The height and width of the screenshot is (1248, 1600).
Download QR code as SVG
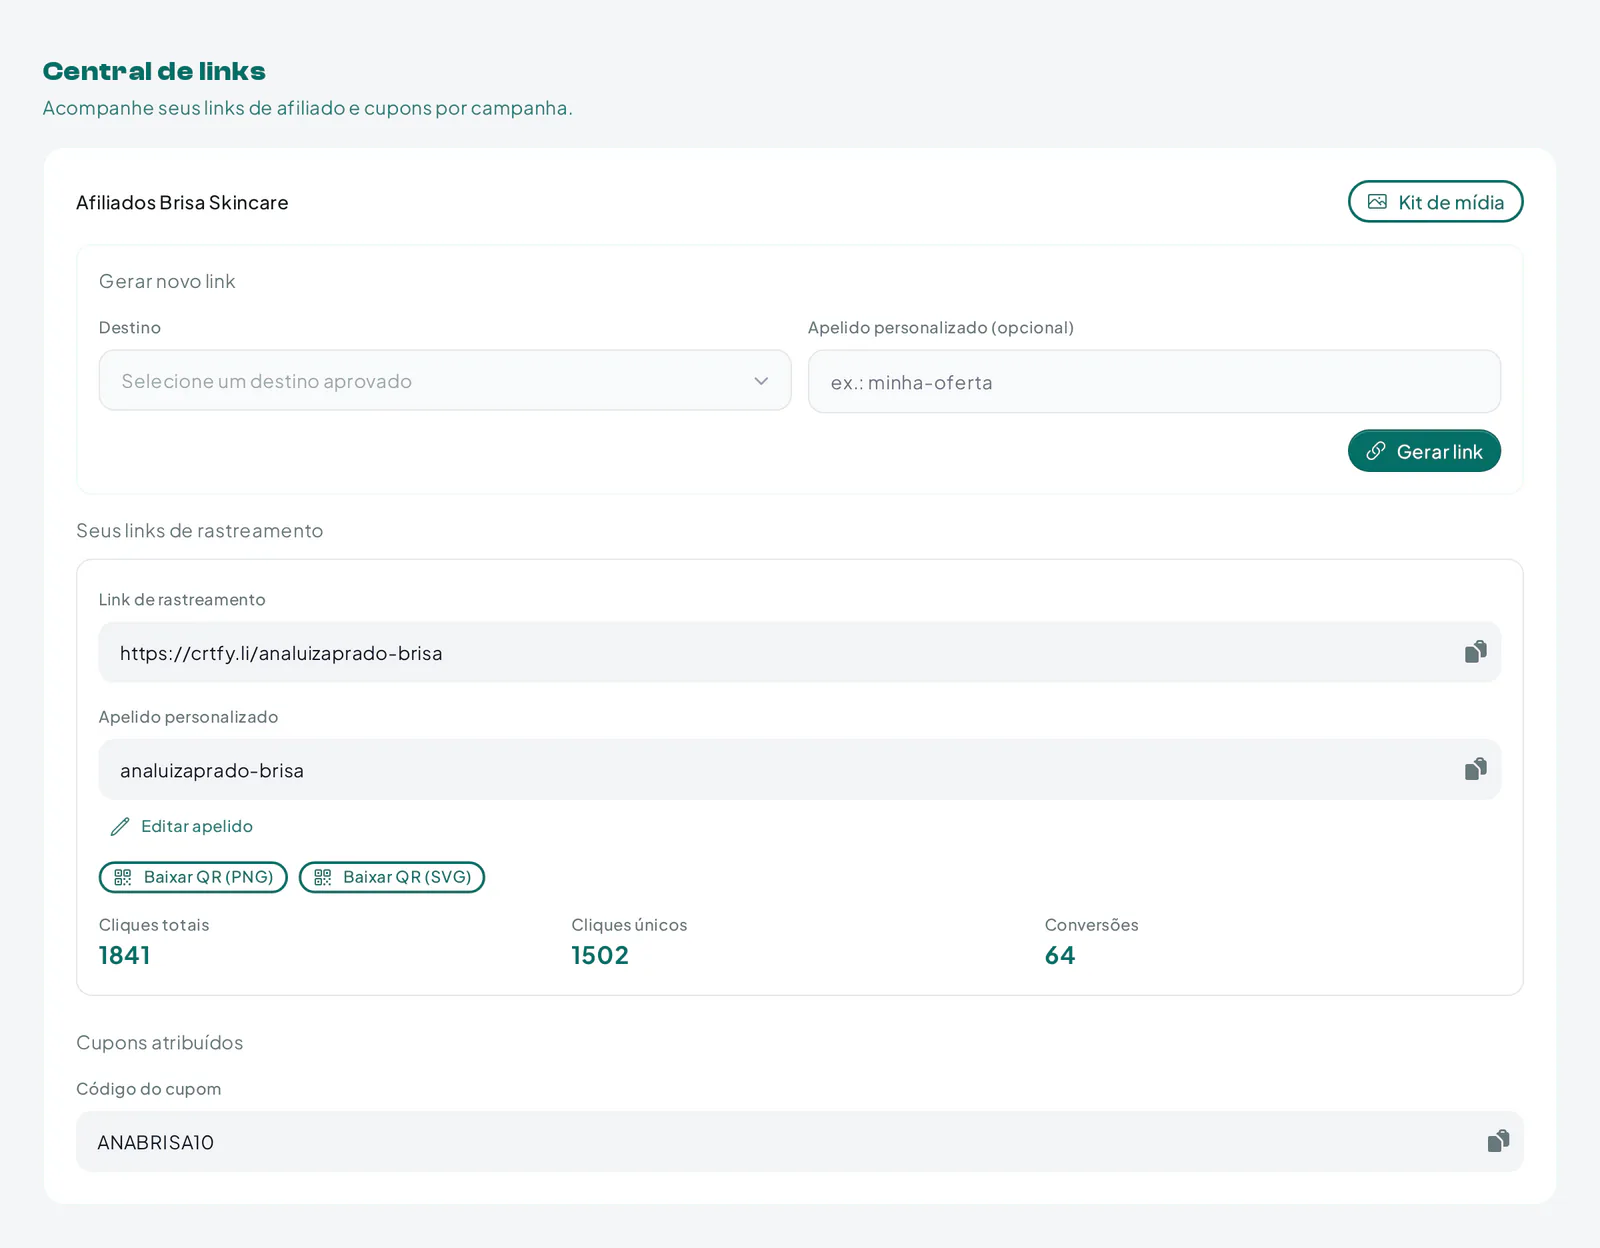pos(392,877)
